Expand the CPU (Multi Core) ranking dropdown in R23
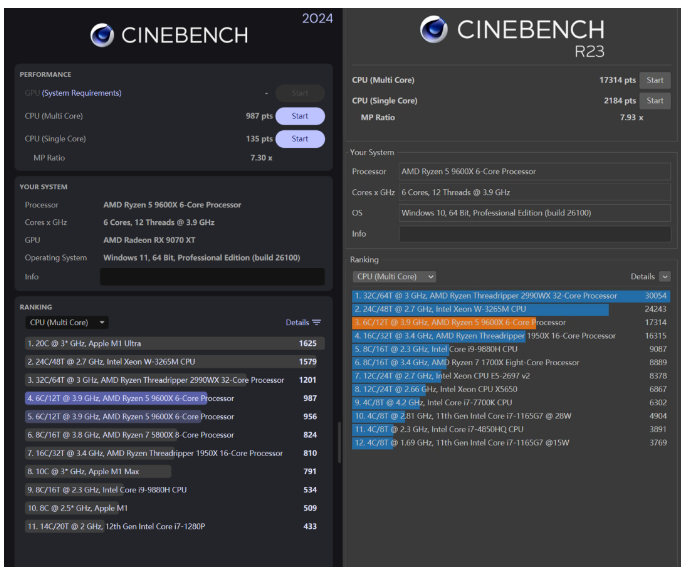Viewport: 685px width, 575px height. (395, 276)
